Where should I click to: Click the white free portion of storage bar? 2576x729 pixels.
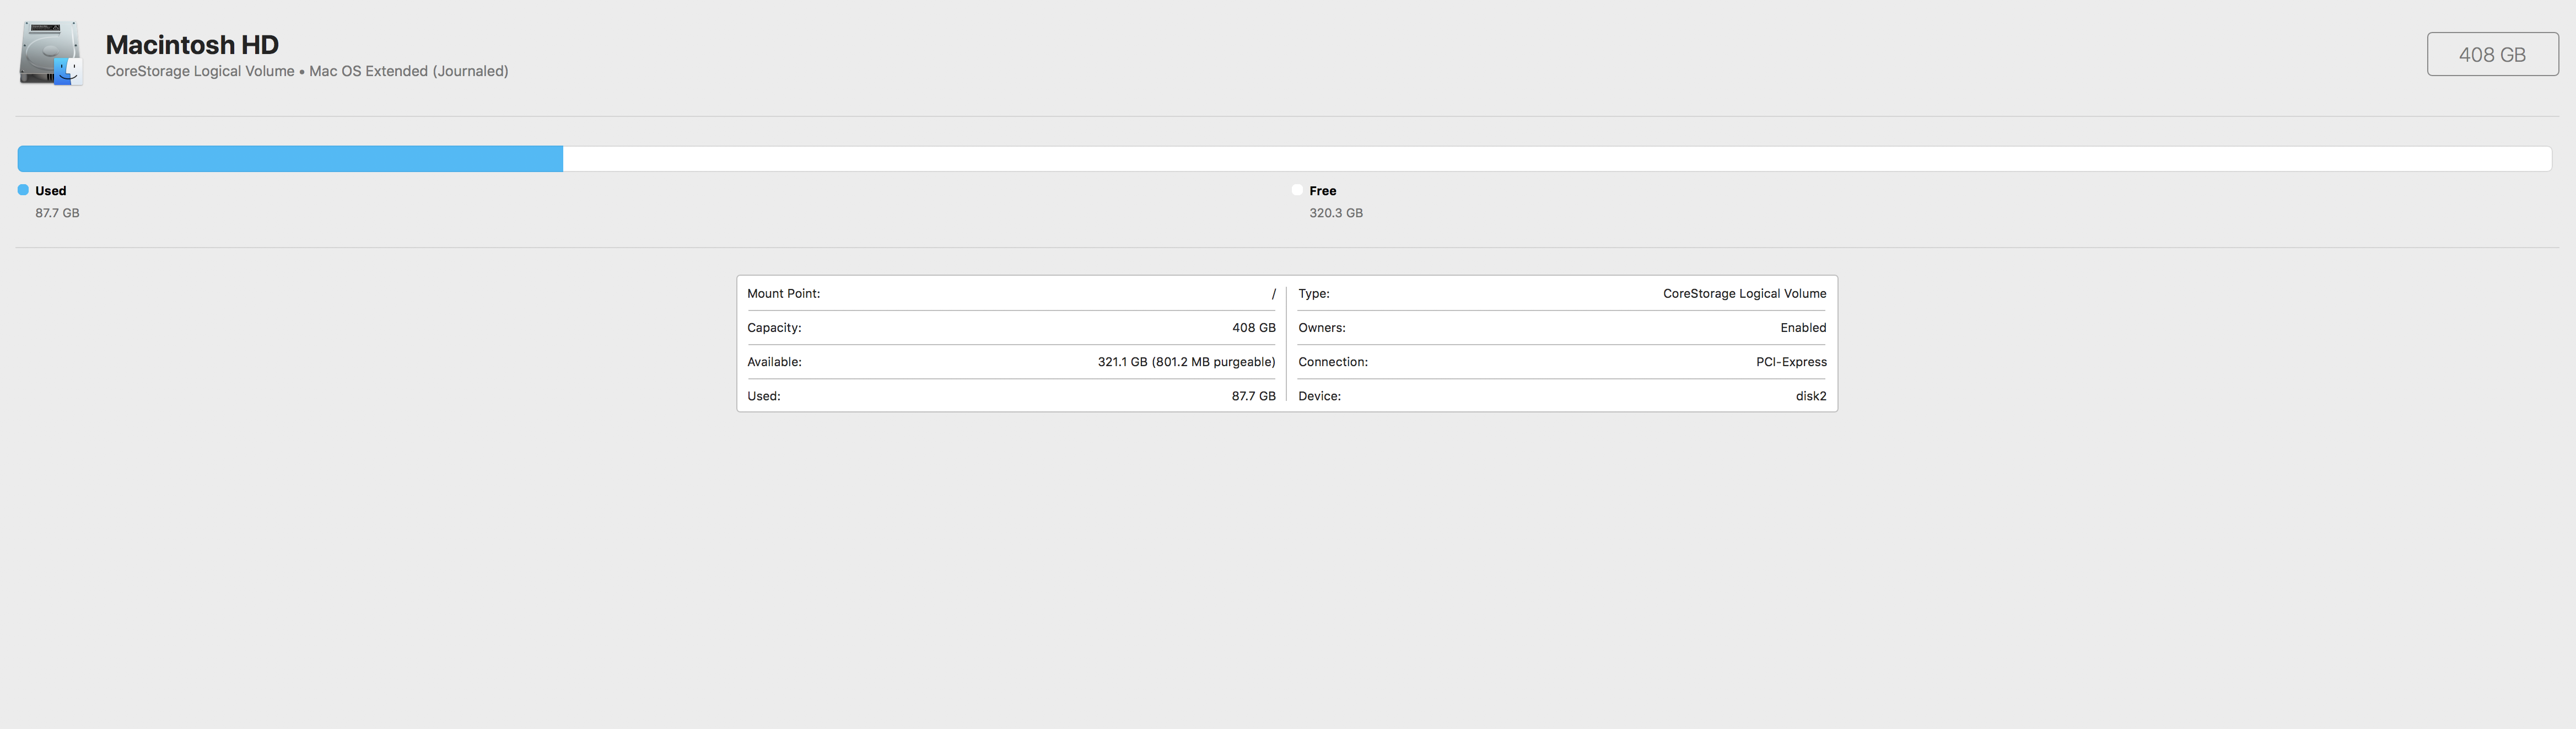click(1557, 159)
